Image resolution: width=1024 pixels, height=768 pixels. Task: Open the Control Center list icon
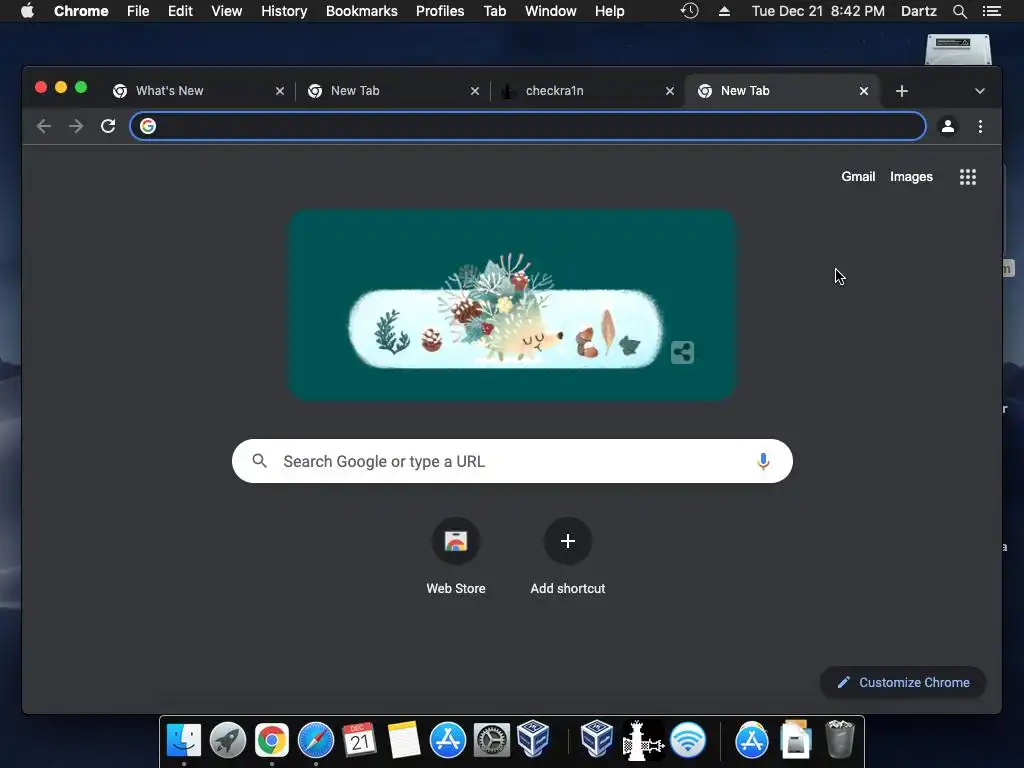coord(991,11)
